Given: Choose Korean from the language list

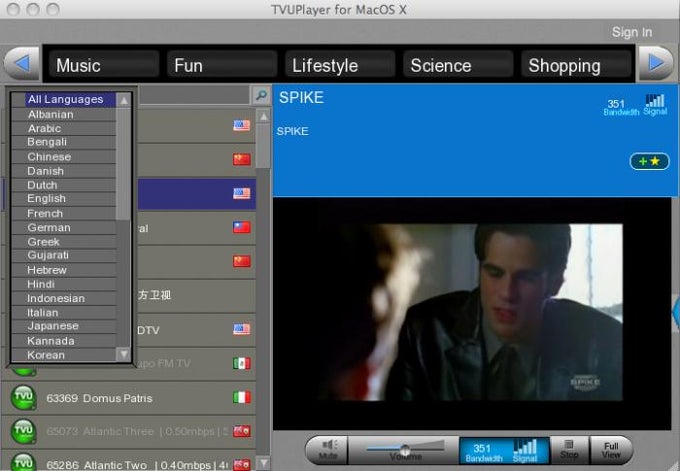Looking at the screenshot, I should 64,355.
